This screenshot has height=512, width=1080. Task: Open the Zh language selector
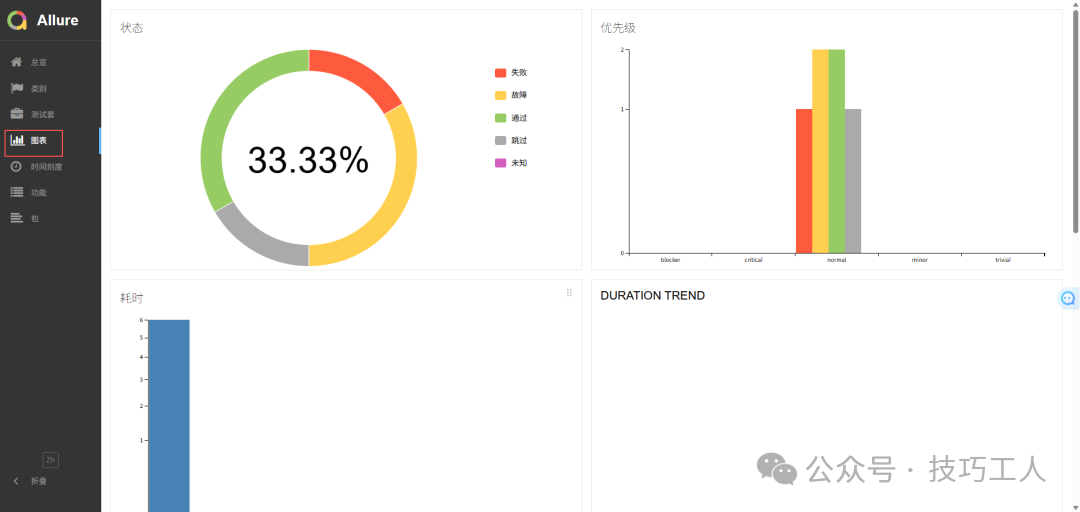(x=51, y=460)
